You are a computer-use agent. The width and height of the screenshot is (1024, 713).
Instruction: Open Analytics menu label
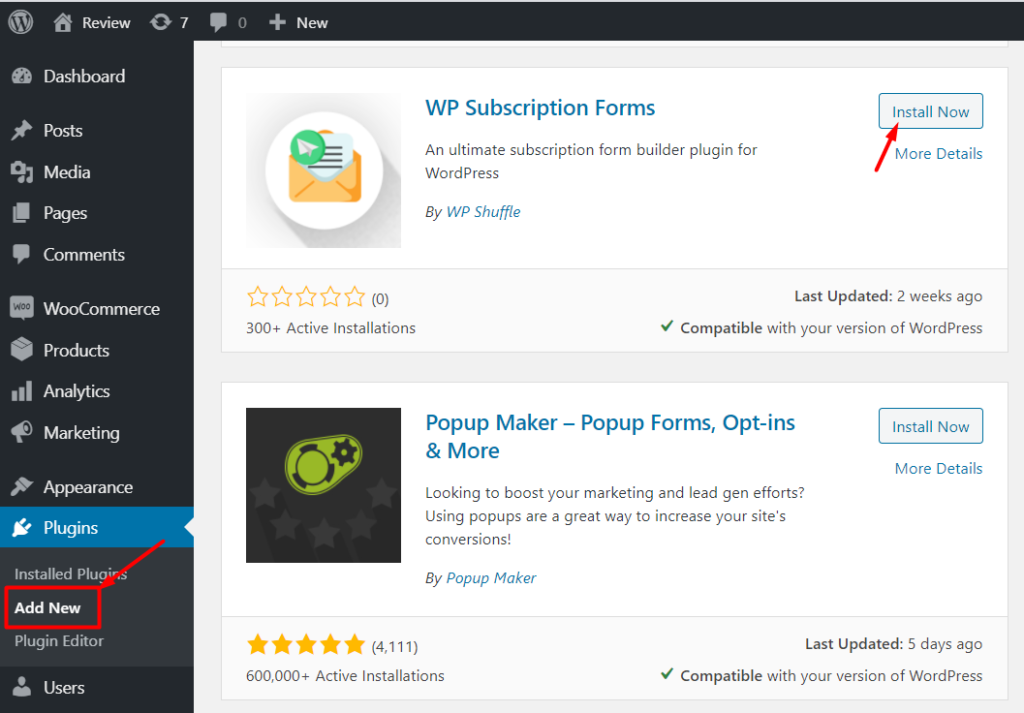[x=76, y=391]
